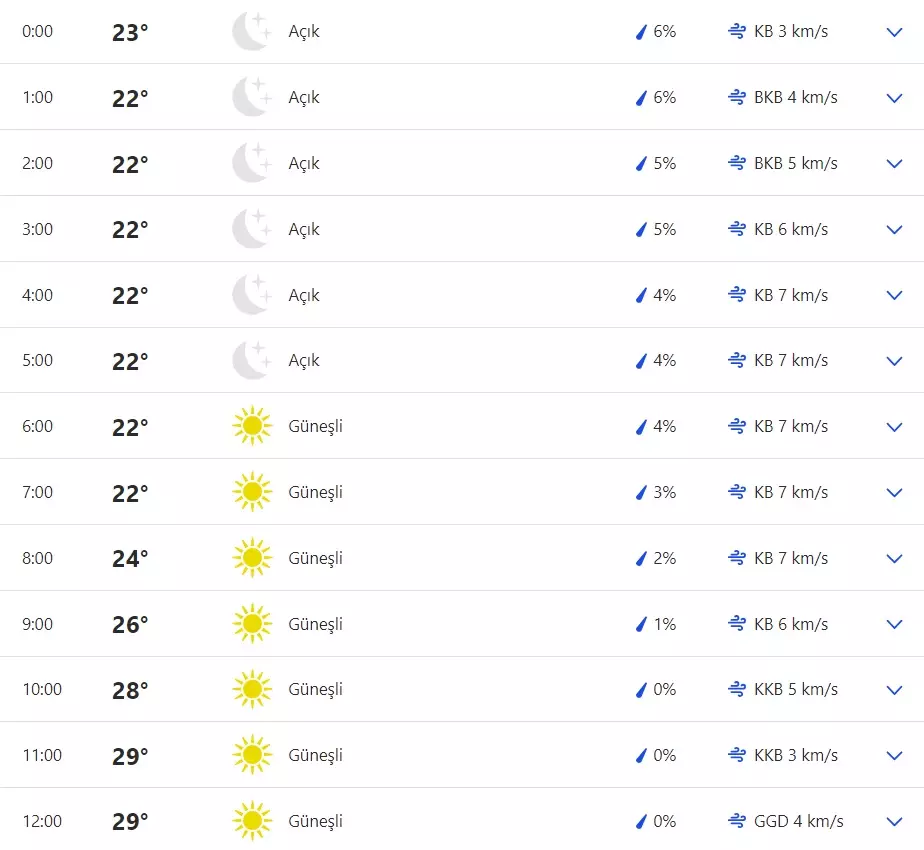Click the wind icon next to GGD 4 km/s
The image size is (924, 850).
(x=737, y=821)
